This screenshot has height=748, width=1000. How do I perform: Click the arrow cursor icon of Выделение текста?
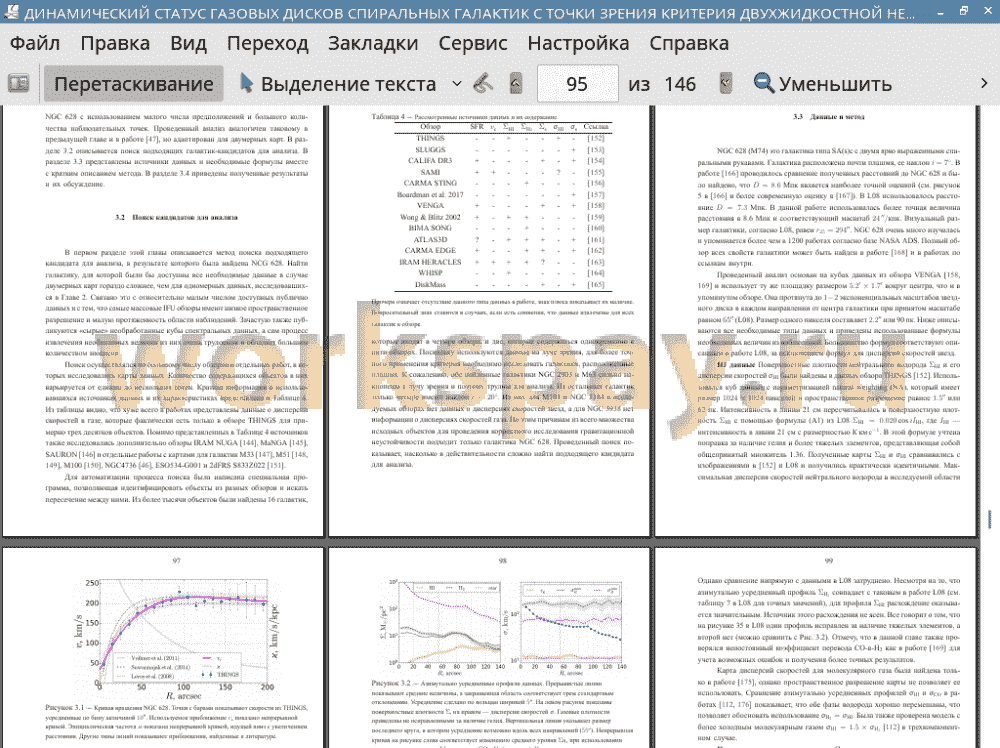click(x=247, y=83)
